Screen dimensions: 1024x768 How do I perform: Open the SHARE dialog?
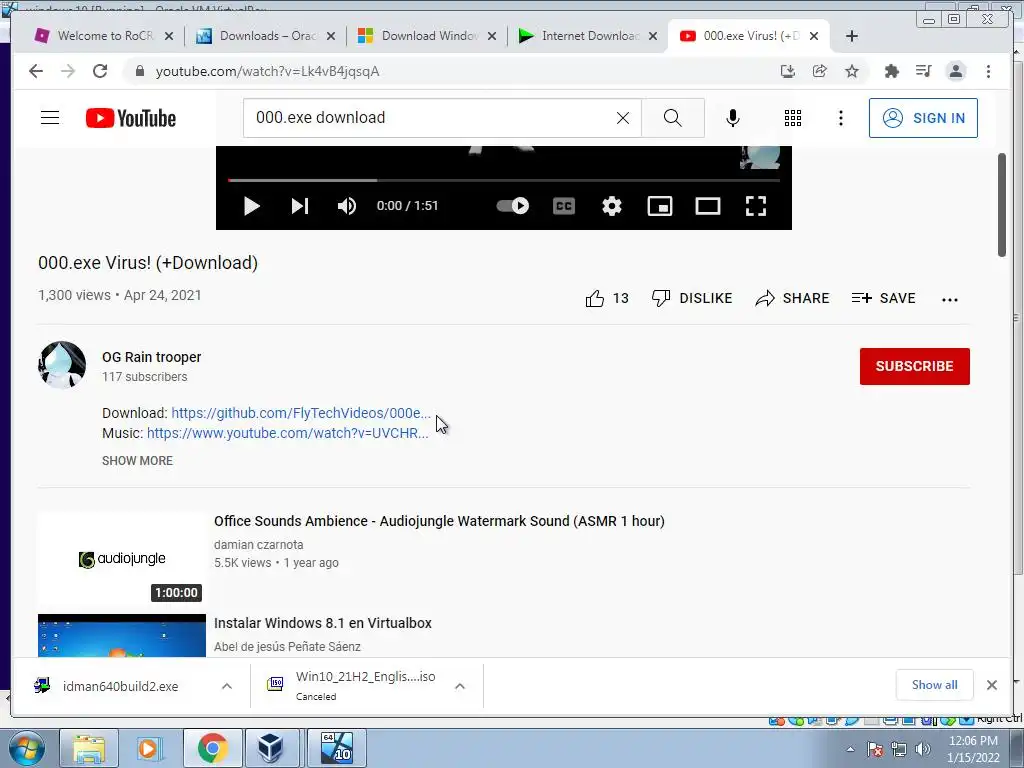click(792, 298)
